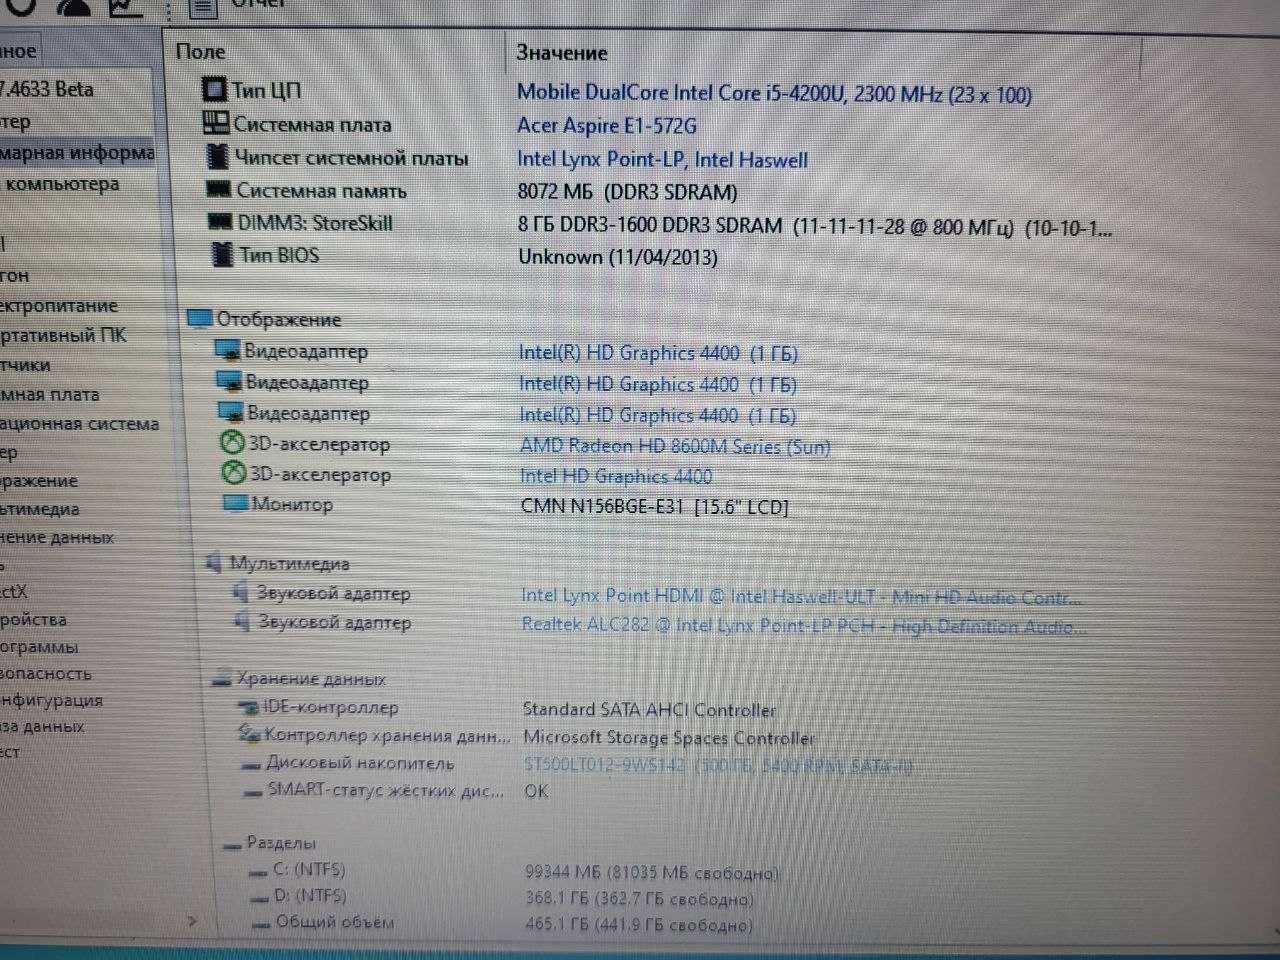Screen dimensions: 1280x960
Task: Select the 7.4633 Beta root tree item
Action: pos(47,89)
